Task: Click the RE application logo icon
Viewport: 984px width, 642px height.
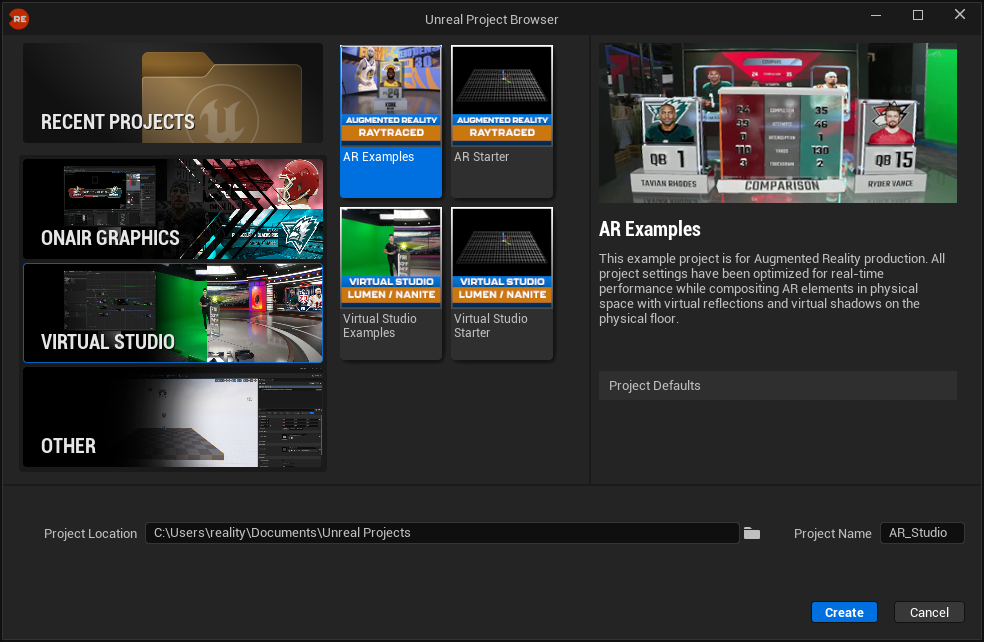Action: click(19, 19)
